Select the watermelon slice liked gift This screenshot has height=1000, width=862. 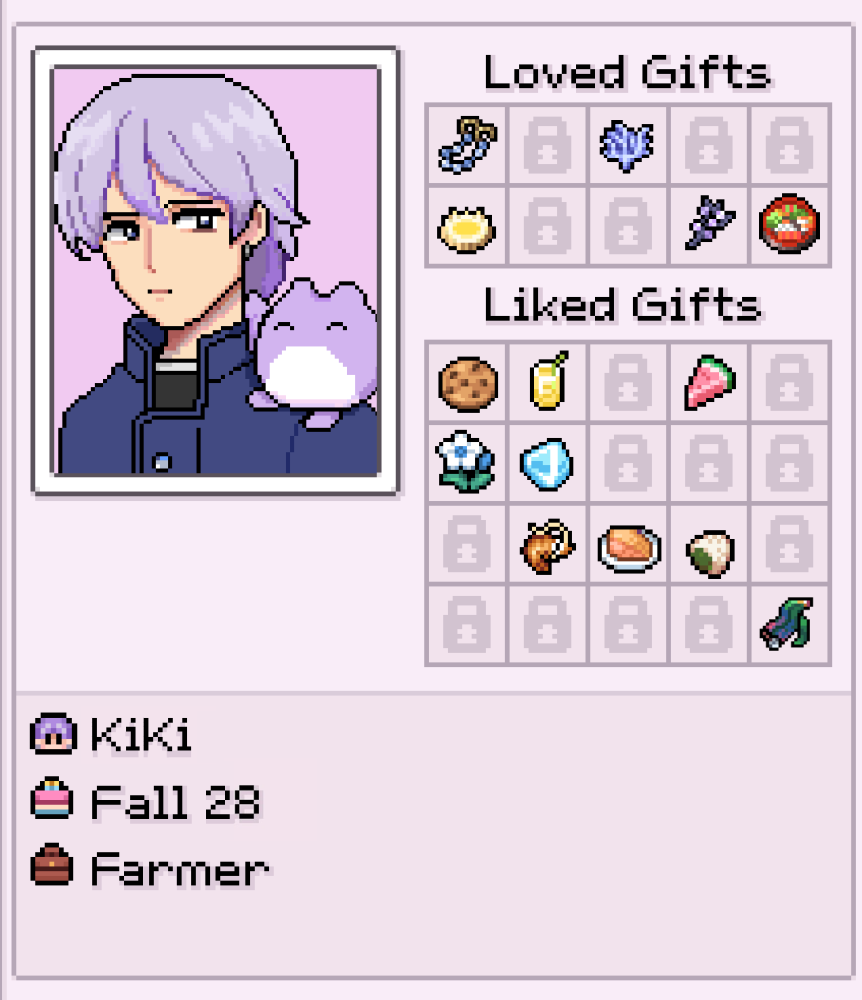709,382
